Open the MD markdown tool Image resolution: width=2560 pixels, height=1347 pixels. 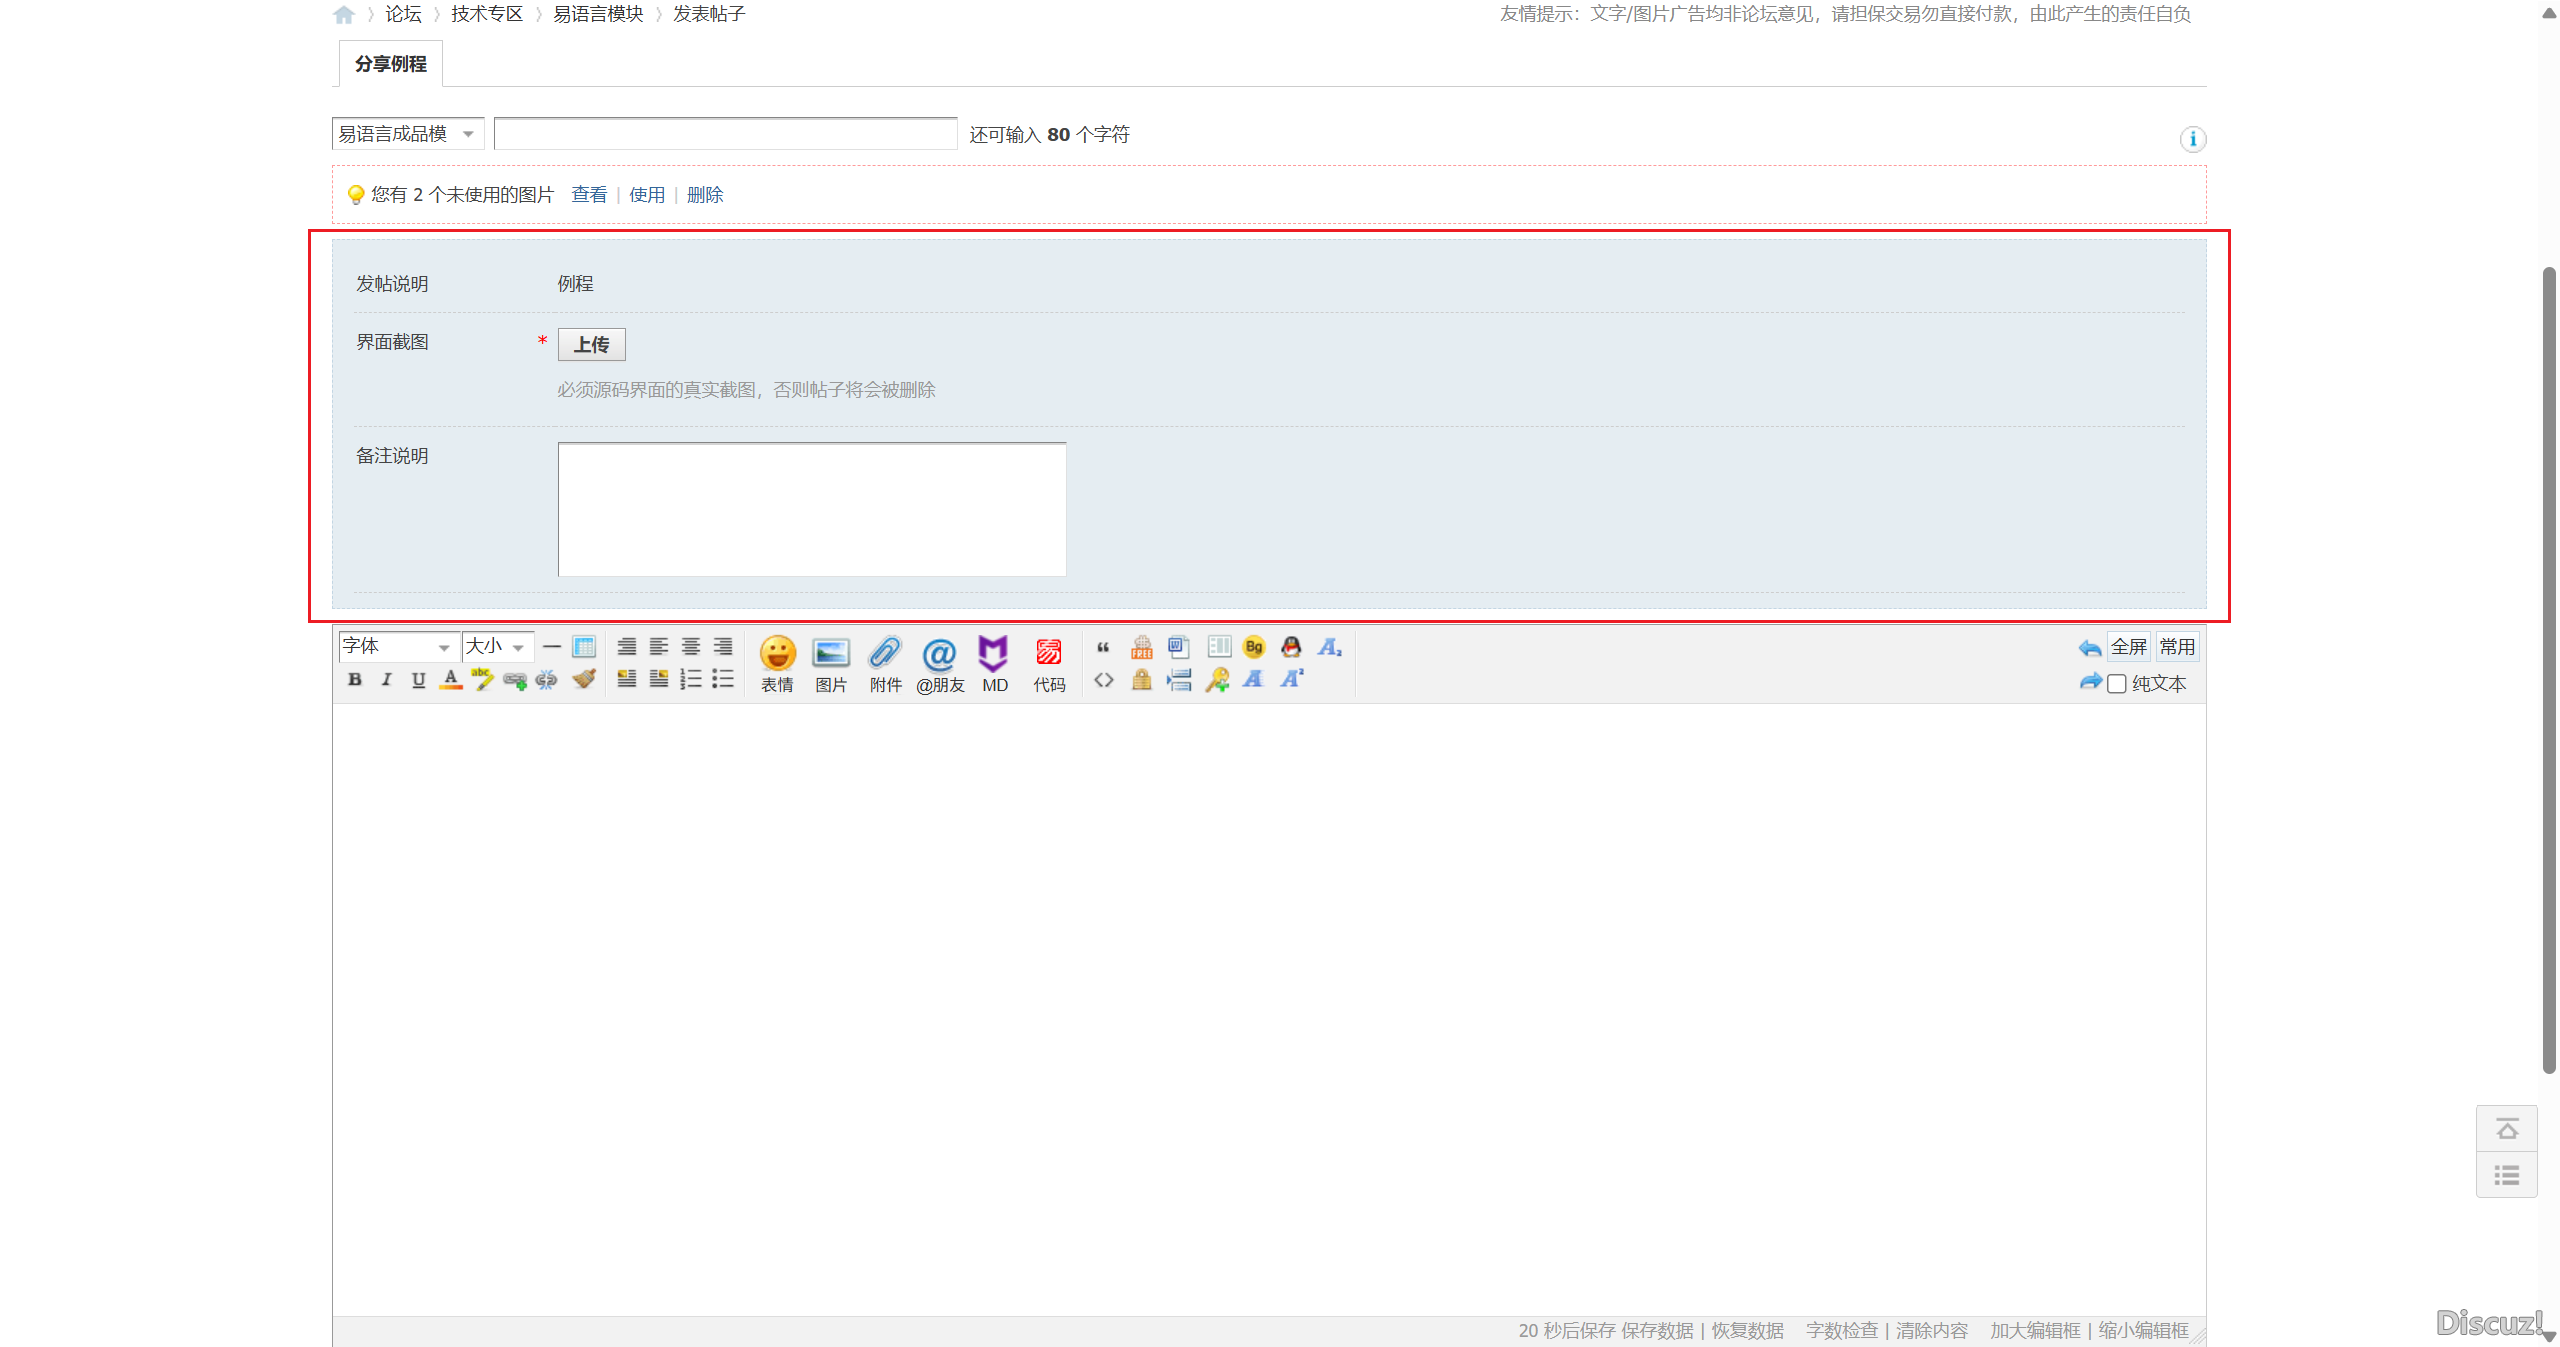(x=994, y=662)
